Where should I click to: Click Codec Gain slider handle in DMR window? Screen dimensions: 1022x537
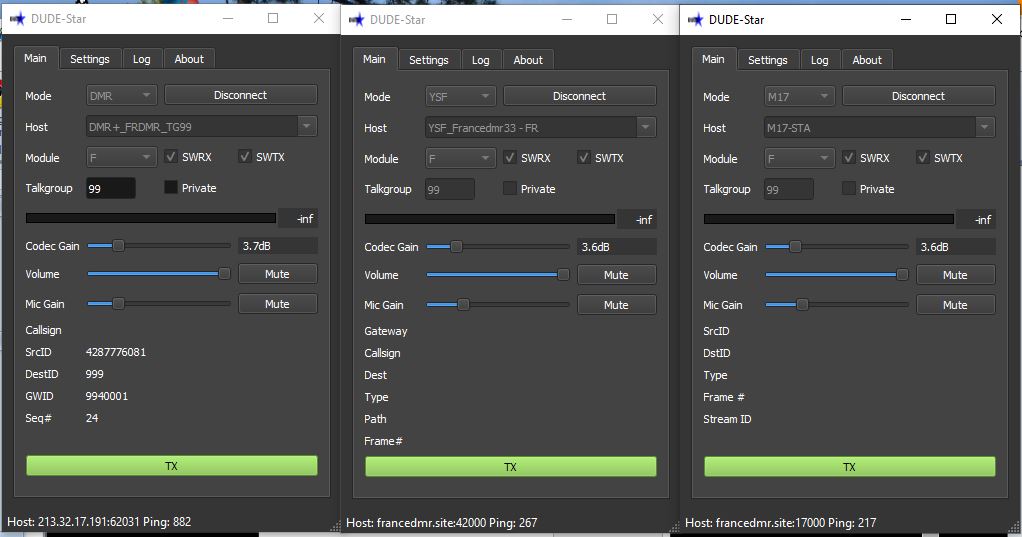(x=118, y=246)
